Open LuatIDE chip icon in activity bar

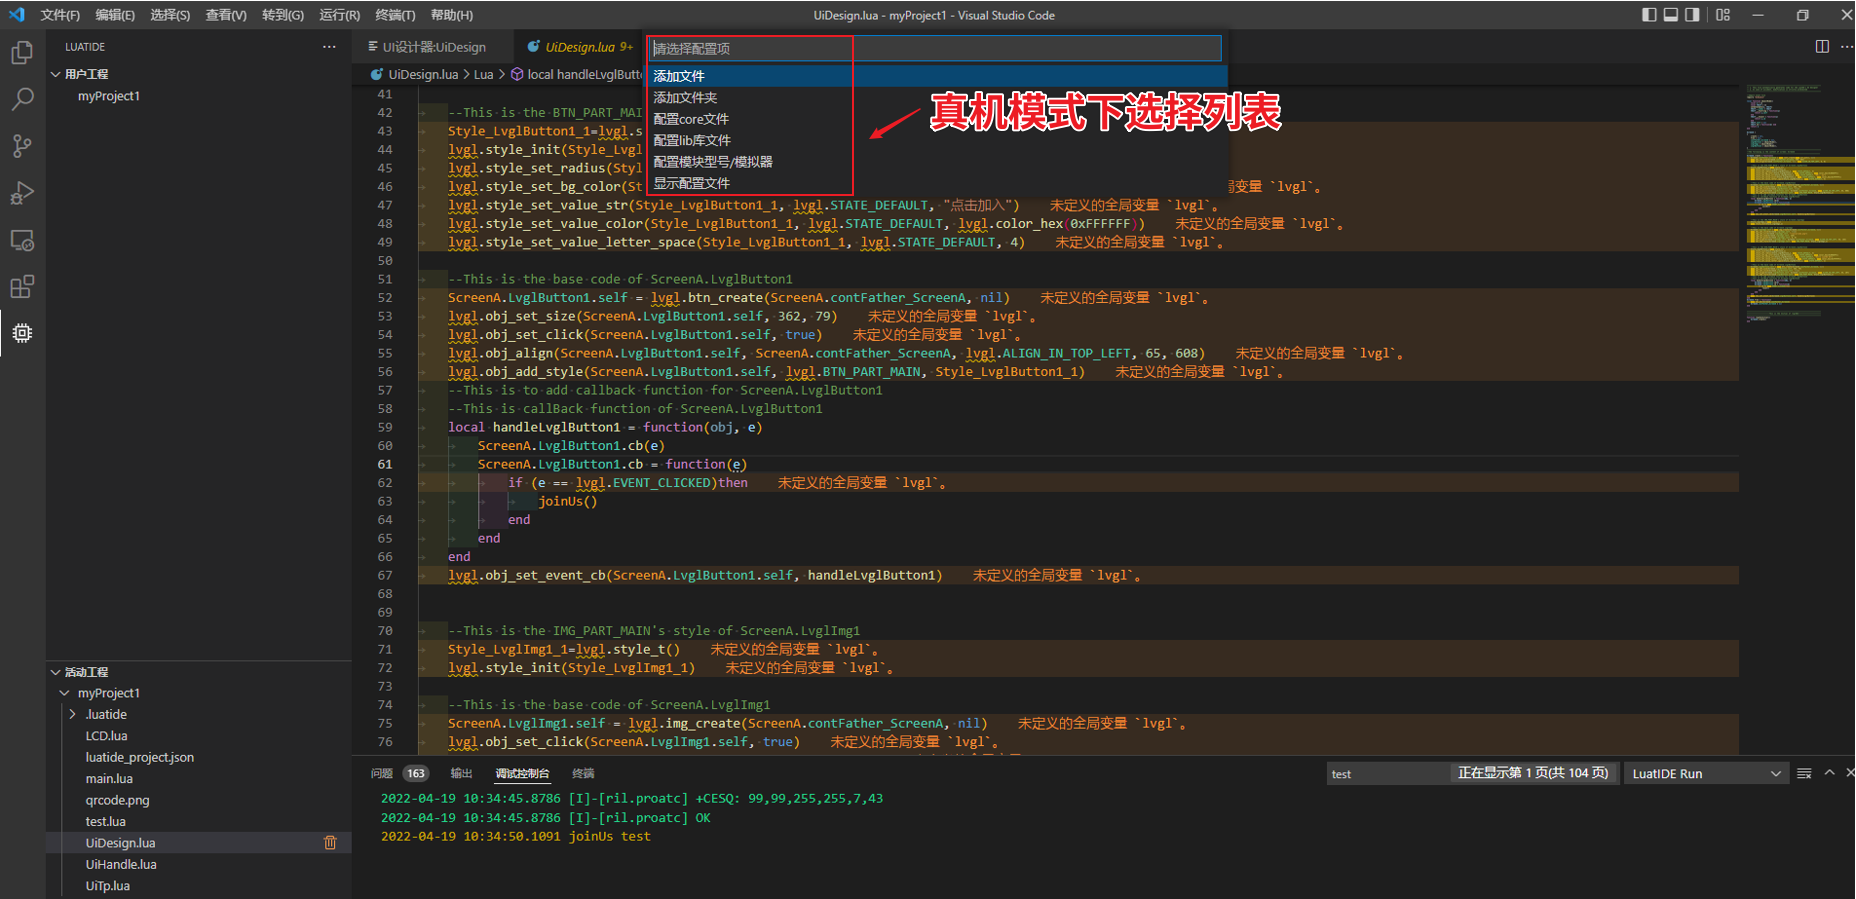pyautogui.click(x=22, y=333)
